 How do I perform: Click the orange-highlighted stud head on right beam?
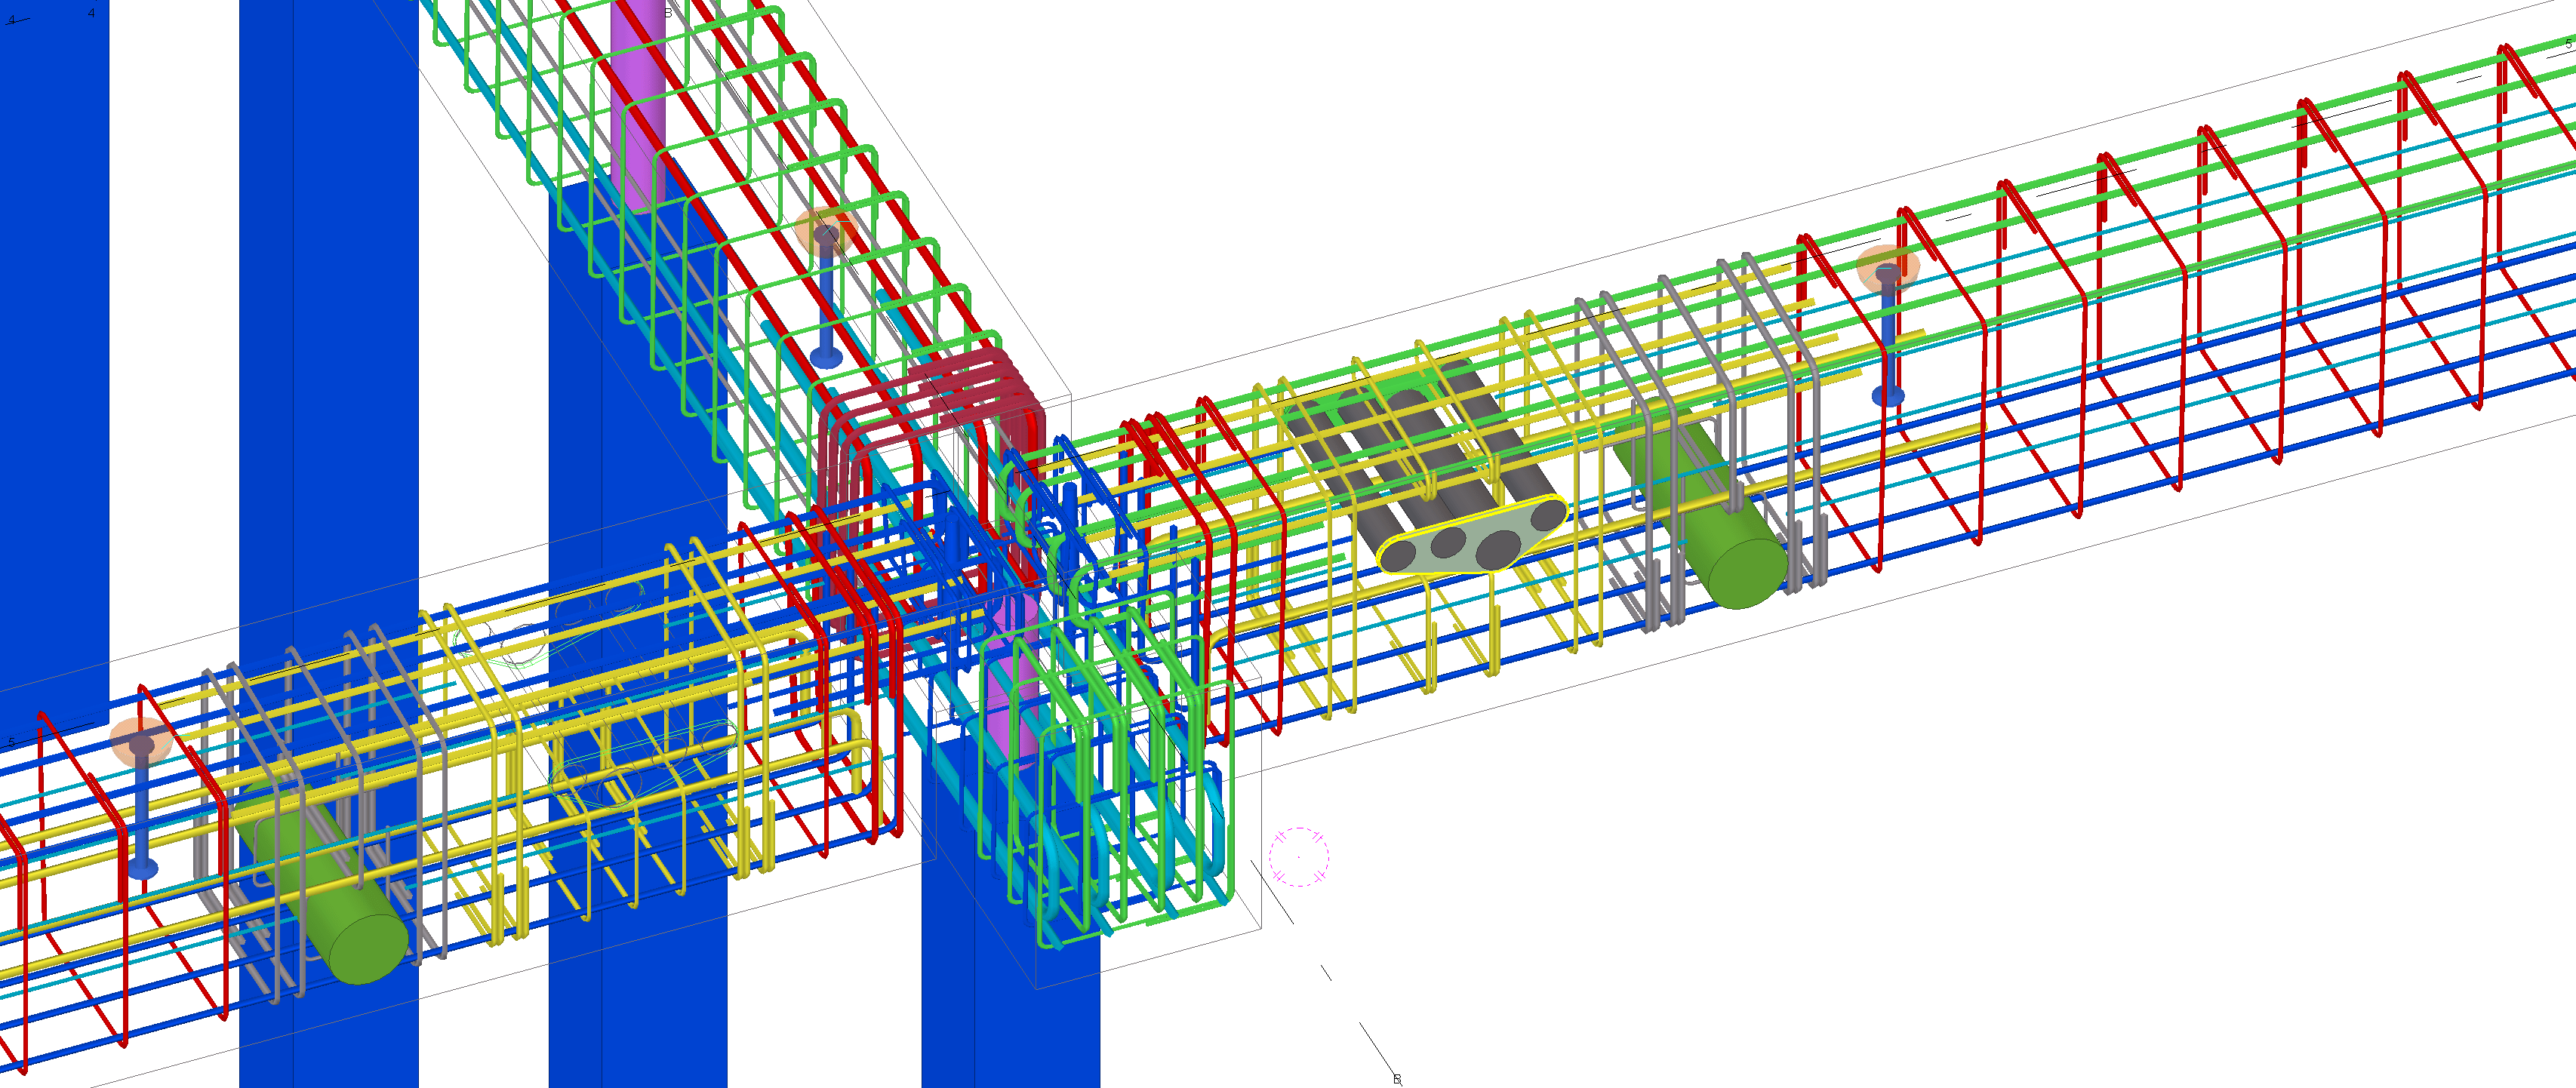tap(1888, 270)
